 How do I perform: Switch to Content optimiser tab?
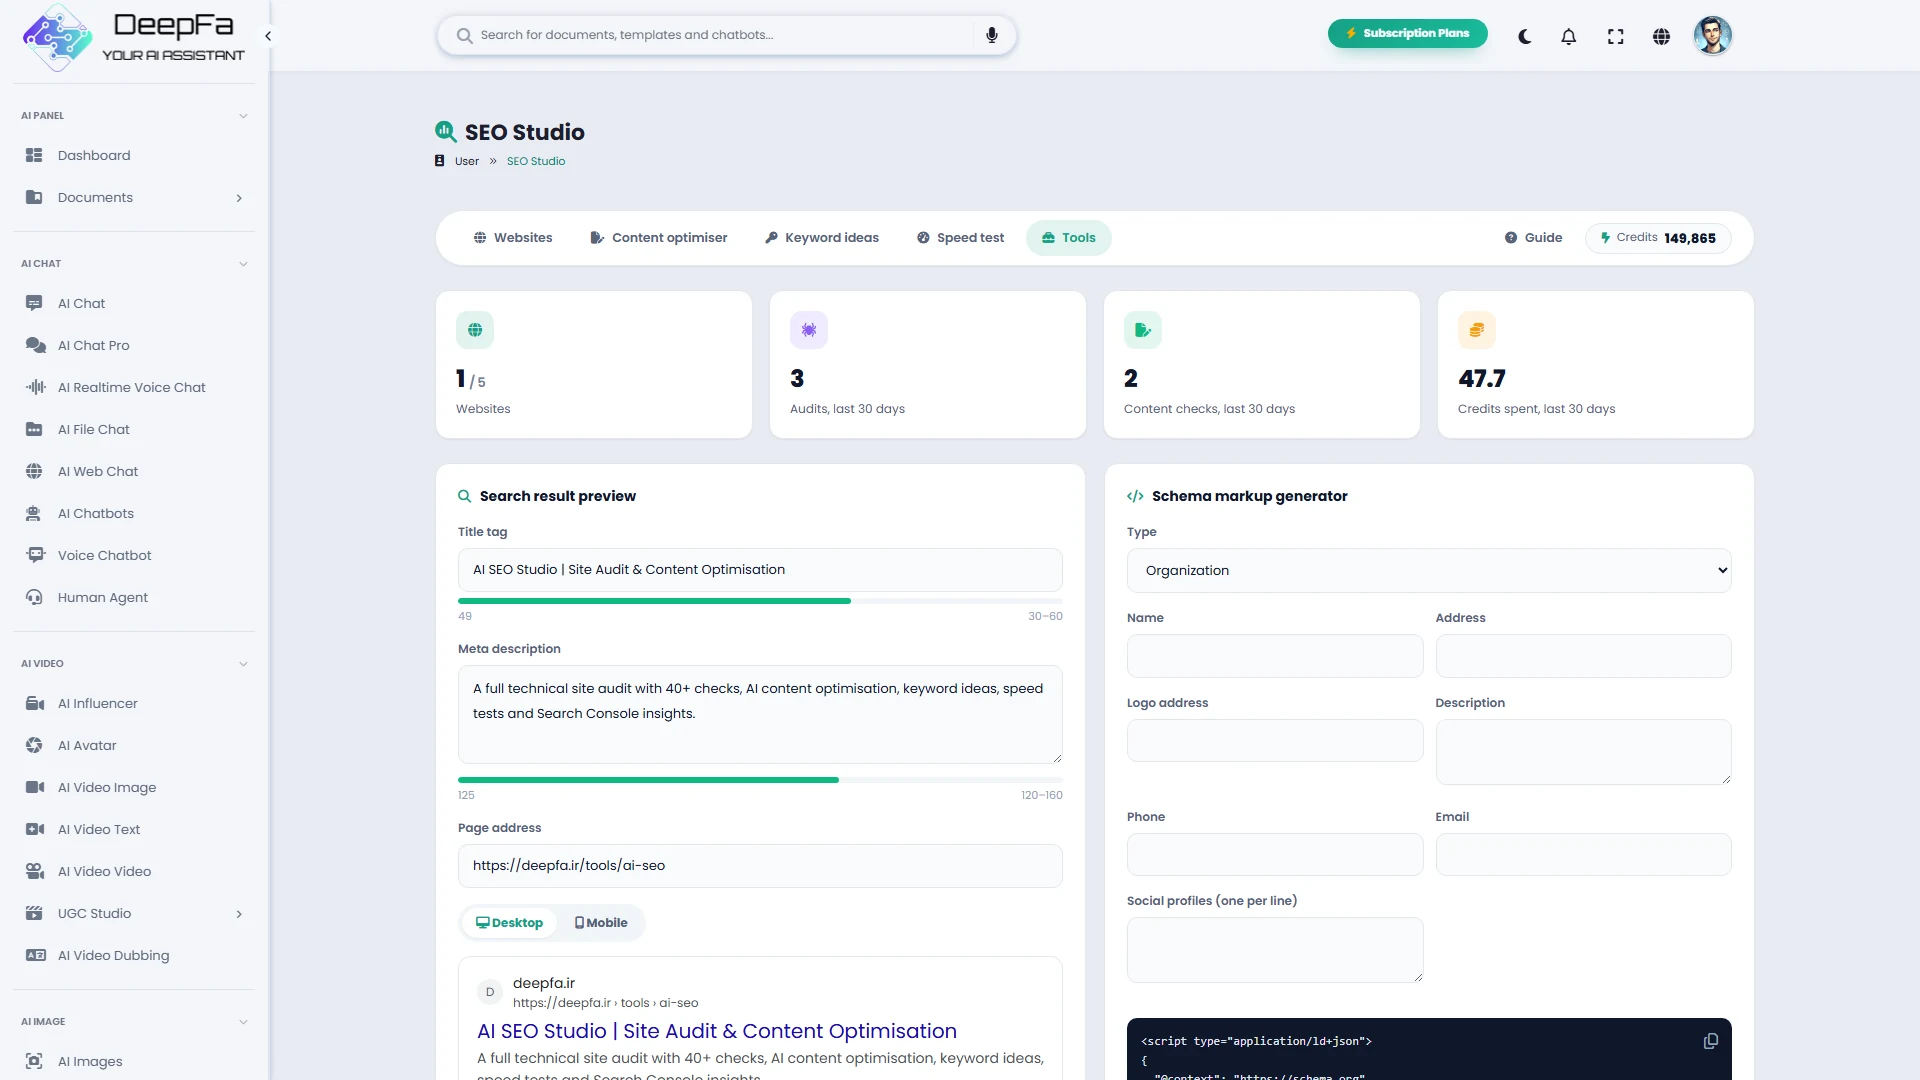(659, 238)
